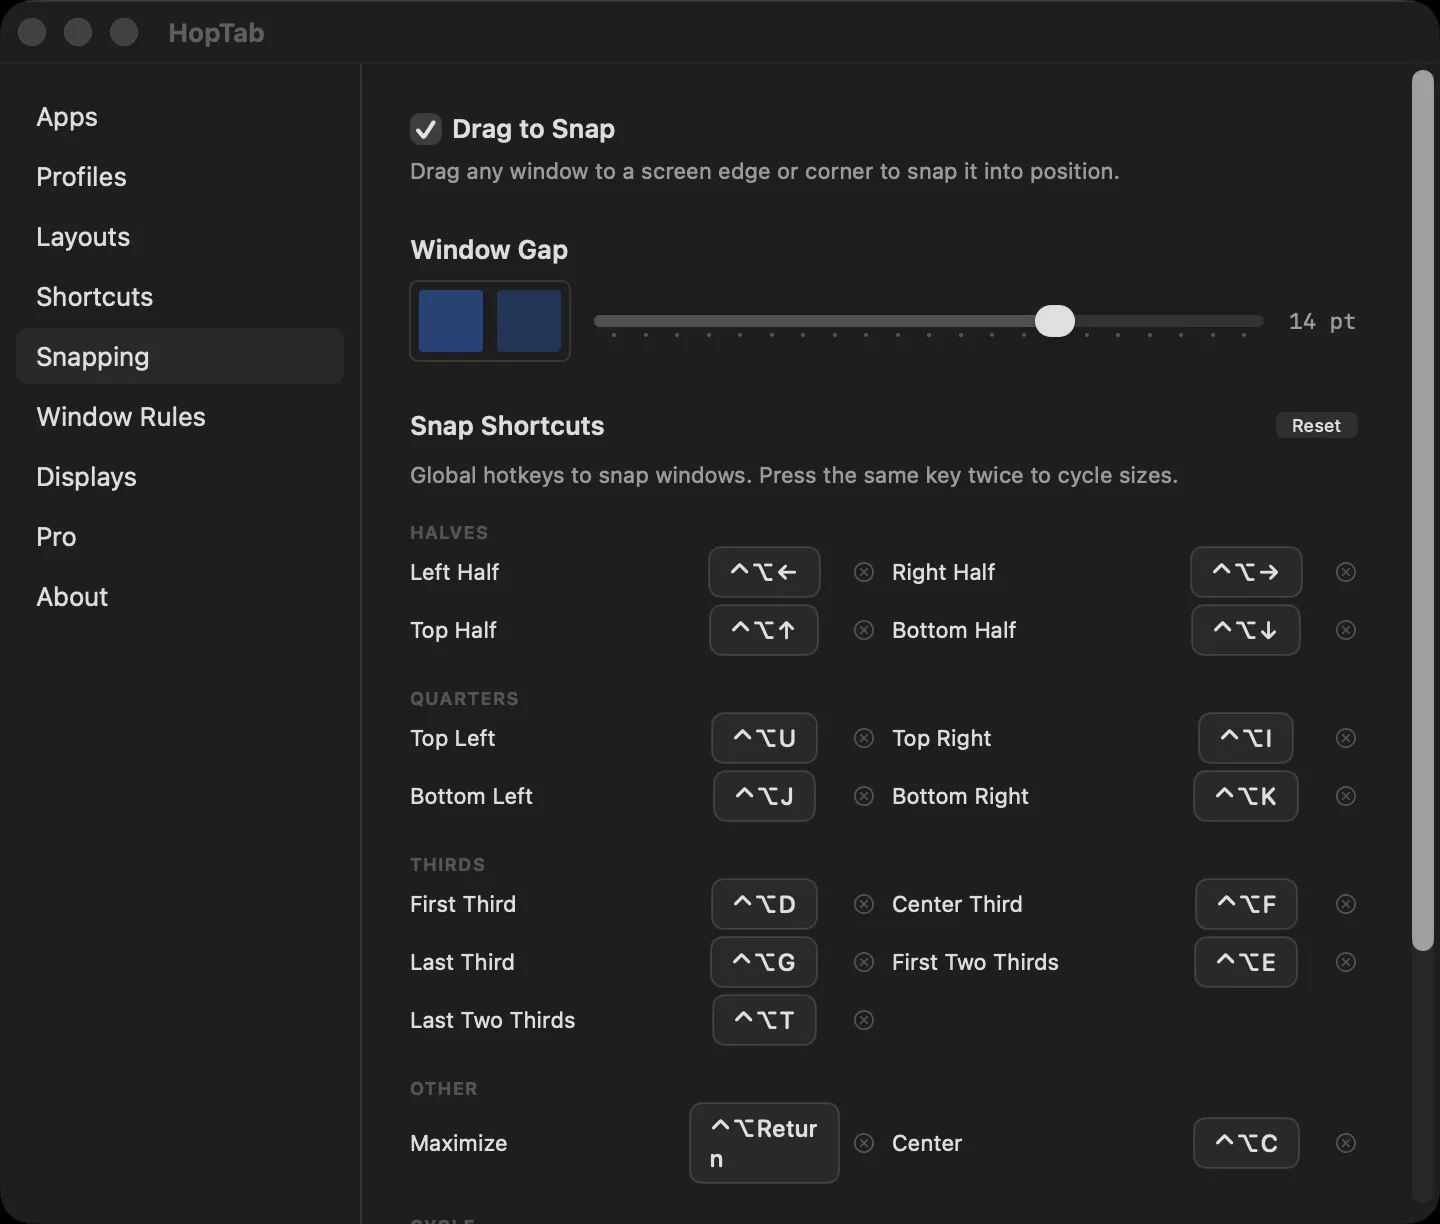Clear the Bottom Left shortcut

coord(864,796)
